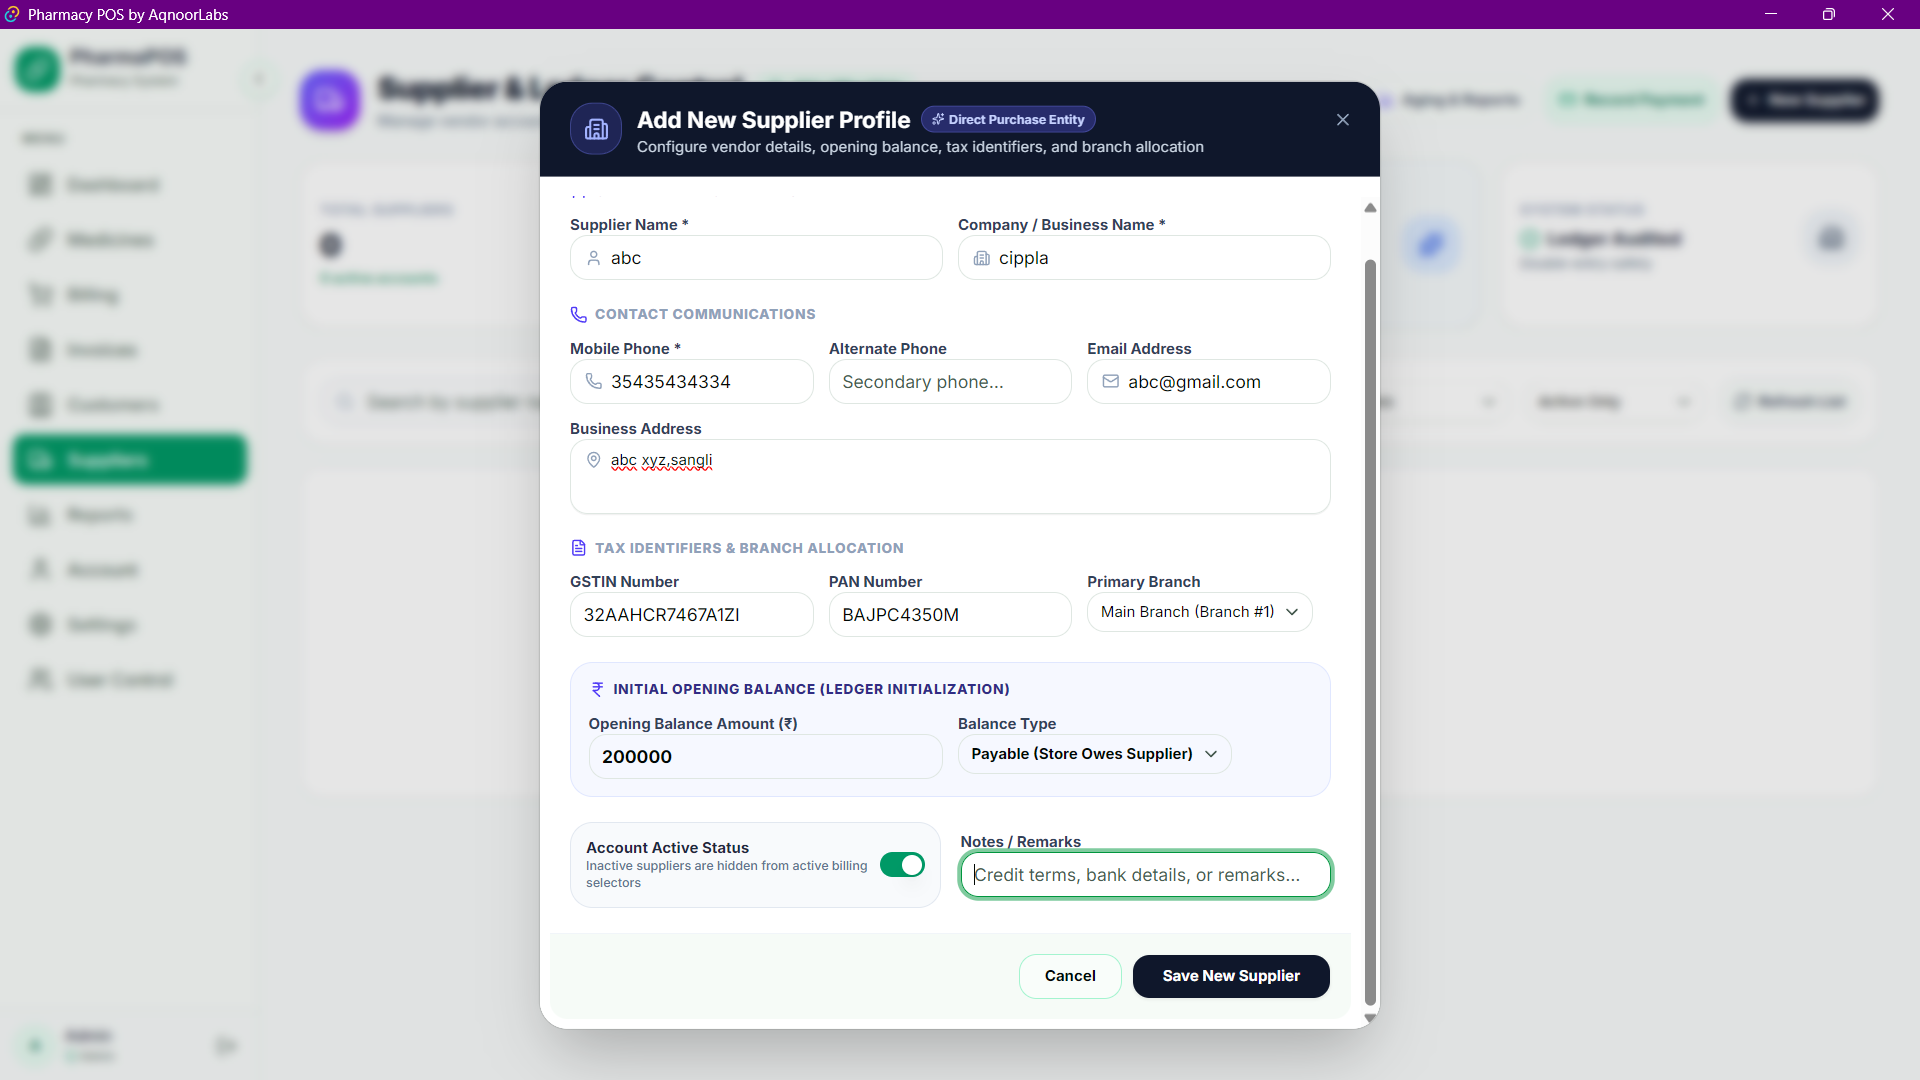Click the phone icon in Mobile Phone field

point(593,381)
